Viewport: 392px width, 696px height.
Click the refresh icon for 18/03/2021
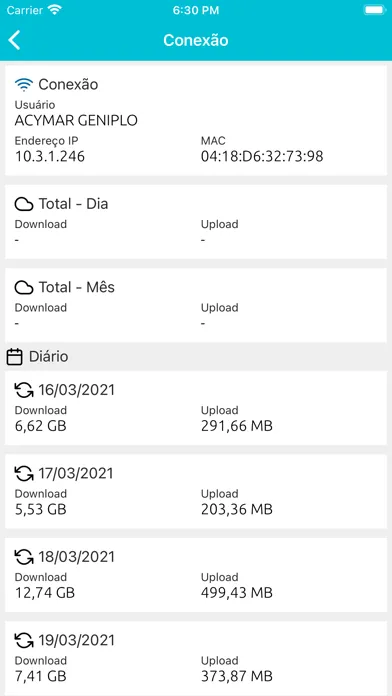tap(24, 557)
